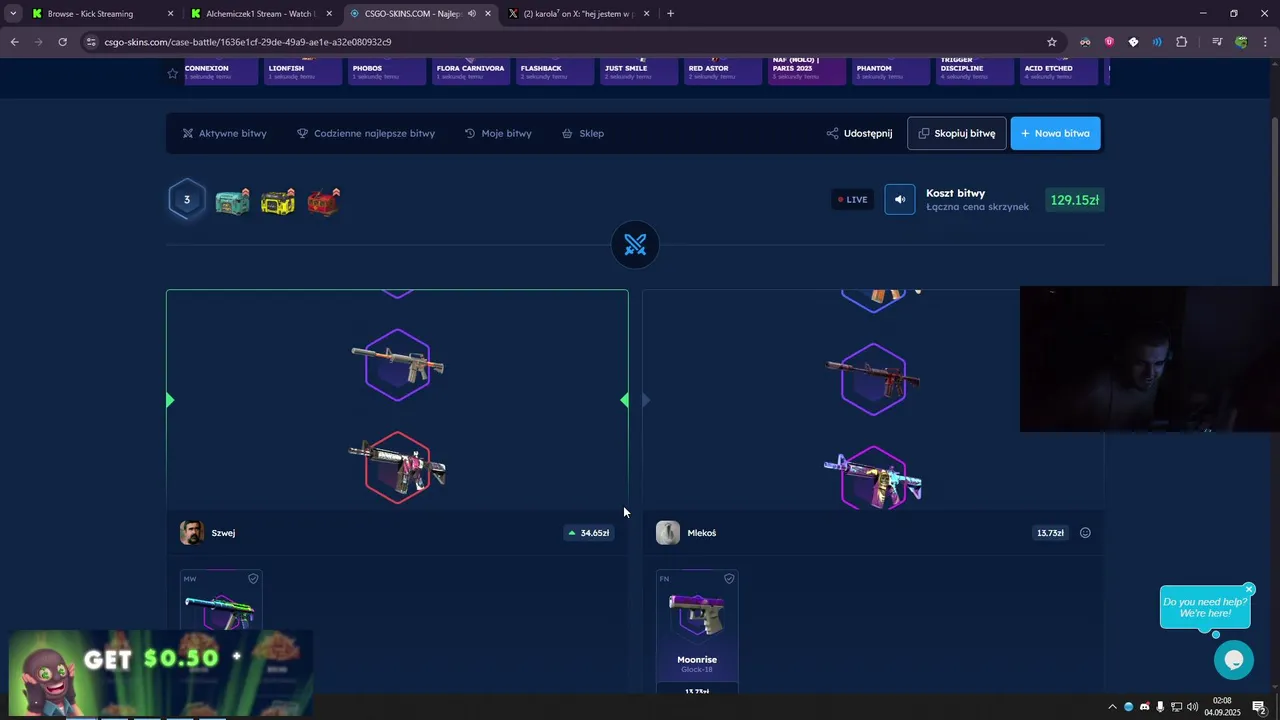Click the LIVE indicator badge
The width and height of the screenshot is (1280, 720).
tap(853, 199)
